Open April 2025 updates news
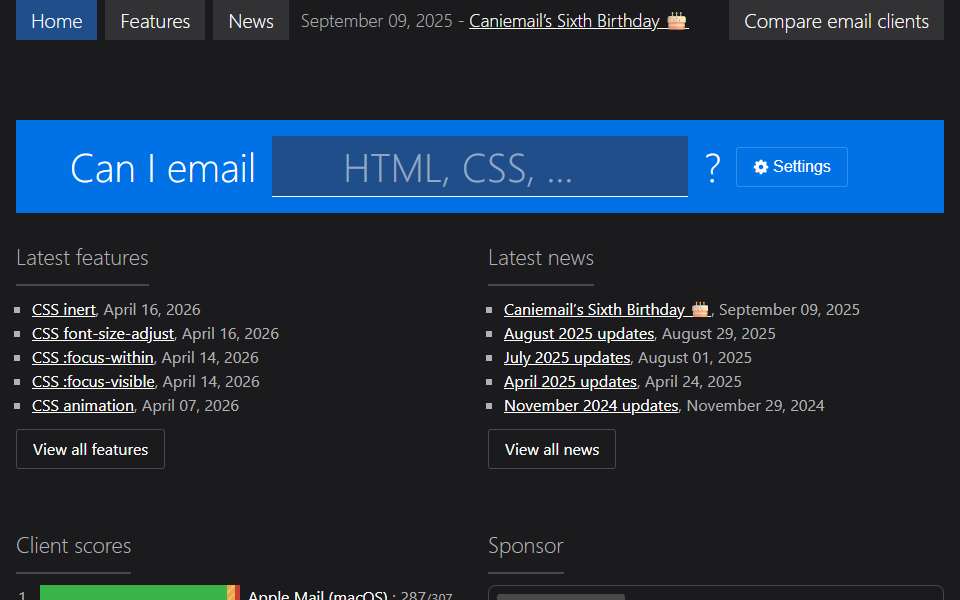The width and height of the screenshot is (960, 600). 571,381
